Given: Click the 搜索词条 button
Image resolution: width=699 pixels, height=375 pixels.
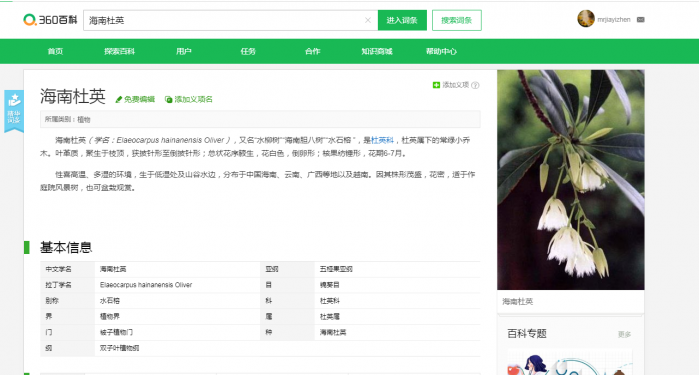Looking at the screenshot, I should click(x=456, y=20).
